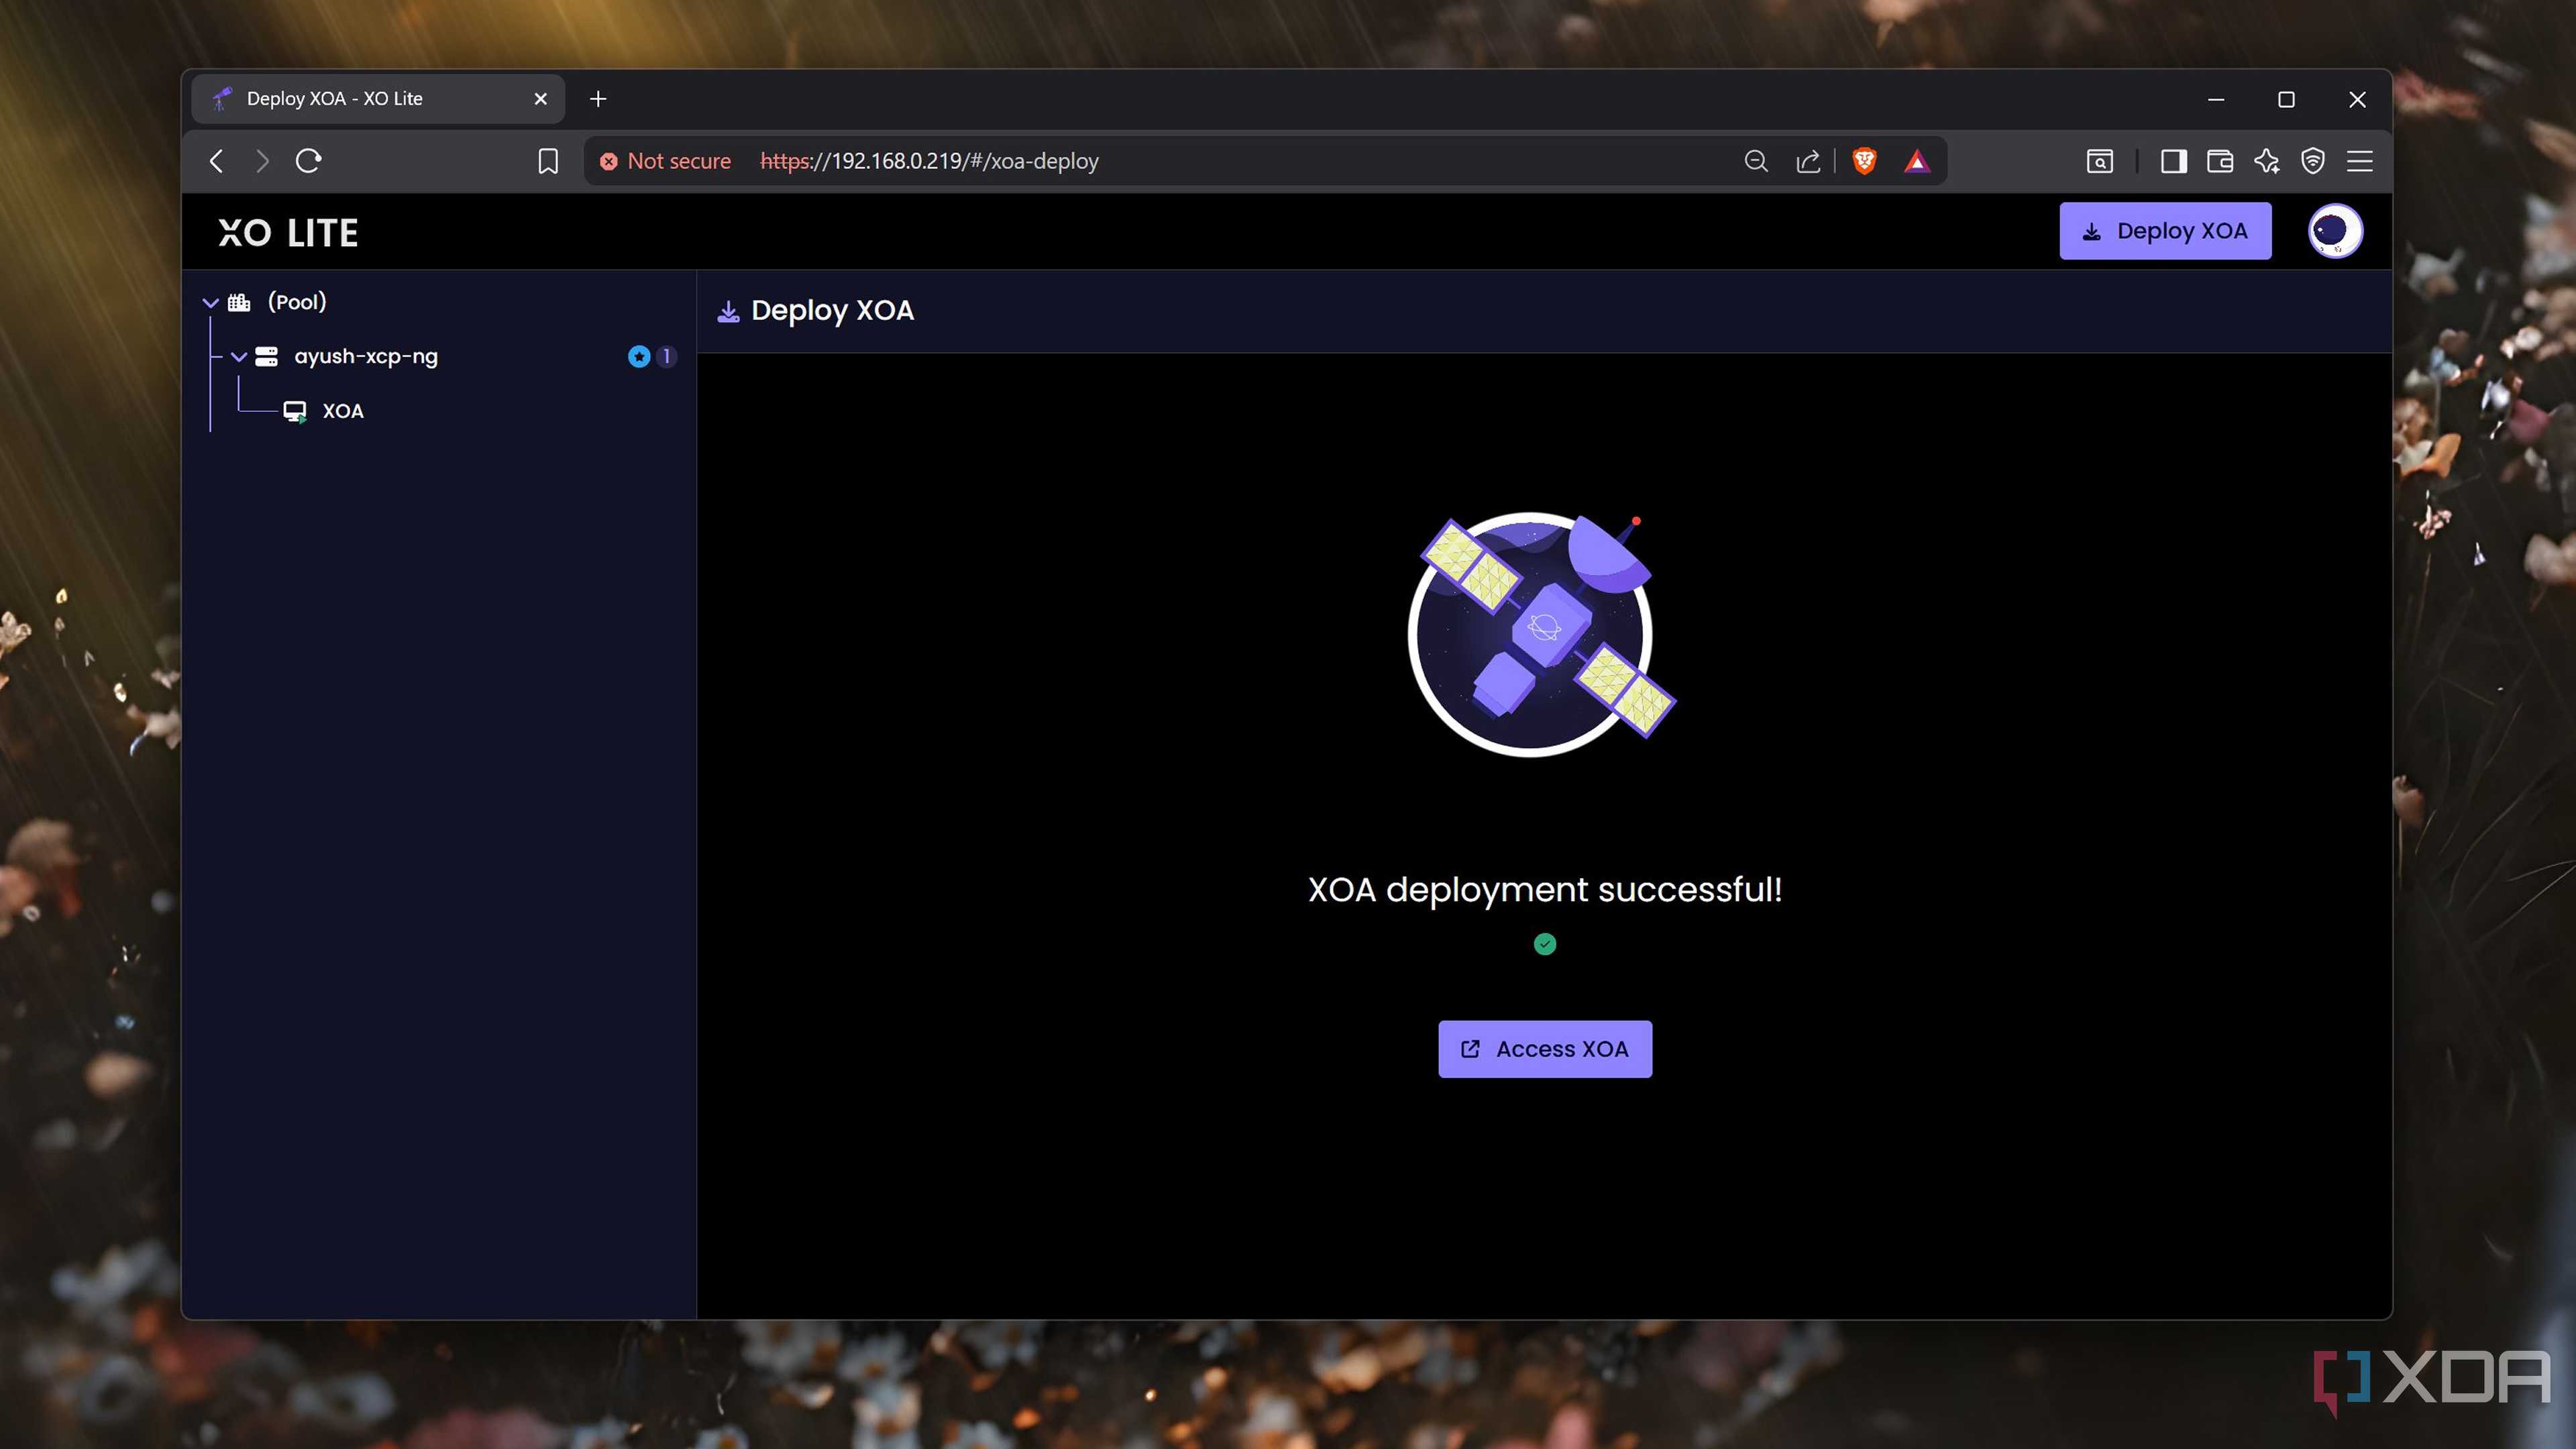Click the XOA VM monitor icon
2576x1449 pixels.
(295, 411)
